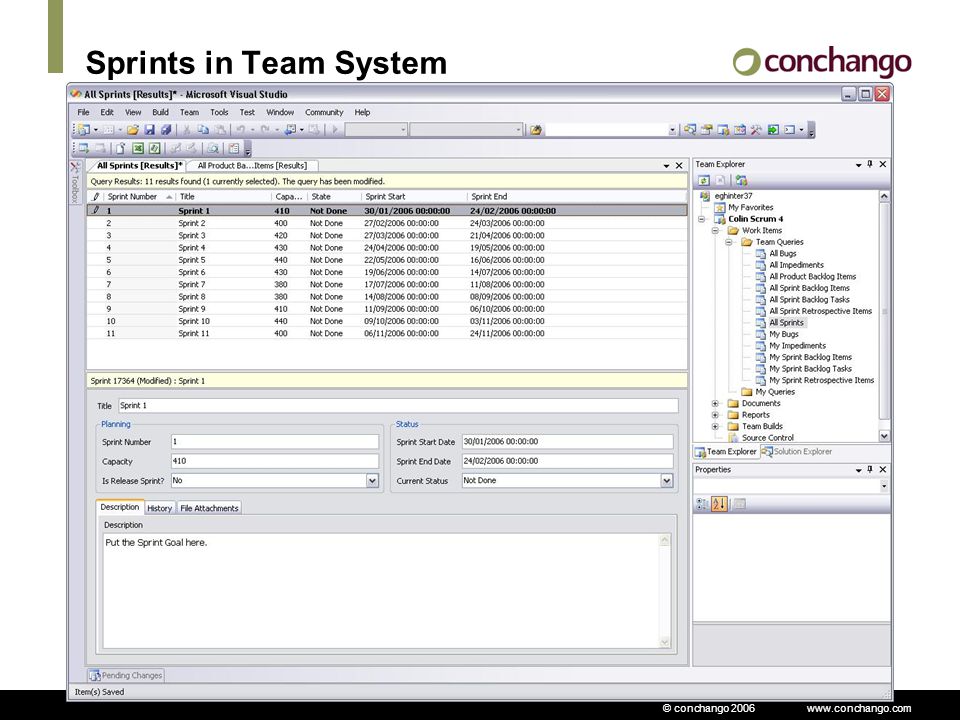Select the Sprint 5 row

point(387,260)
